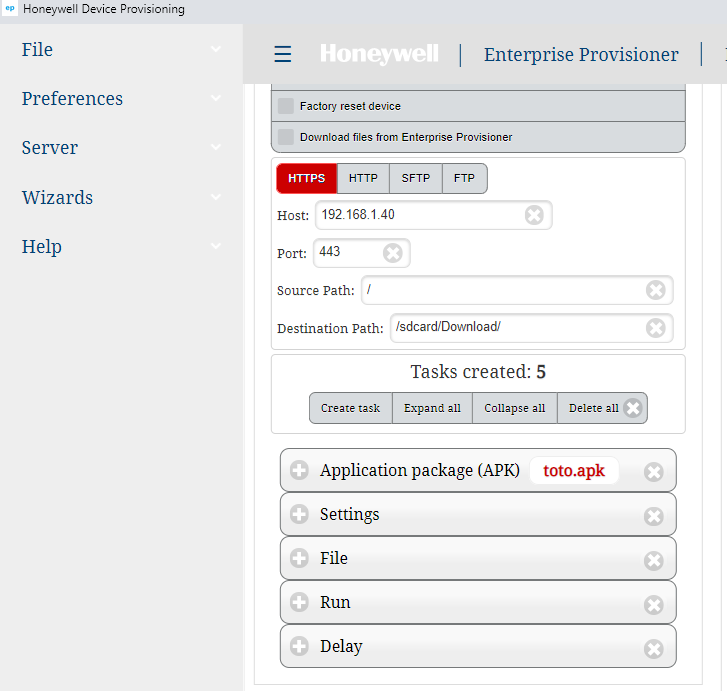The image size is (727, 691).
Task: Select the HTTPS protocol tab
Action: click(x=306, y=179)
